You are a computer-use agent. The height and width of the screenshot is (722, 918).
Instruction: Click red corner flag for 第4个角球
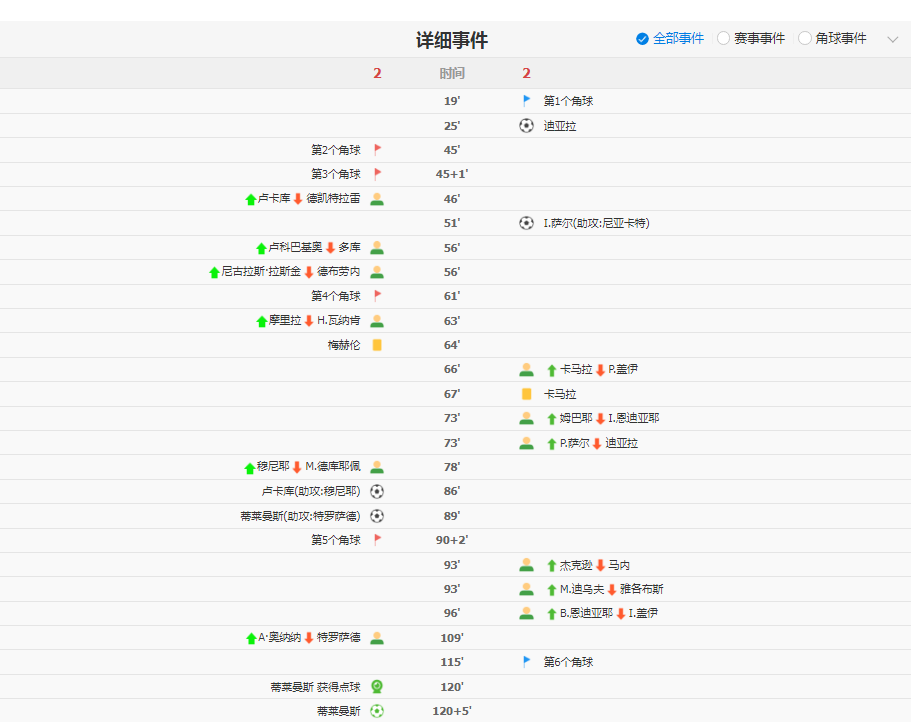[378, 296]
